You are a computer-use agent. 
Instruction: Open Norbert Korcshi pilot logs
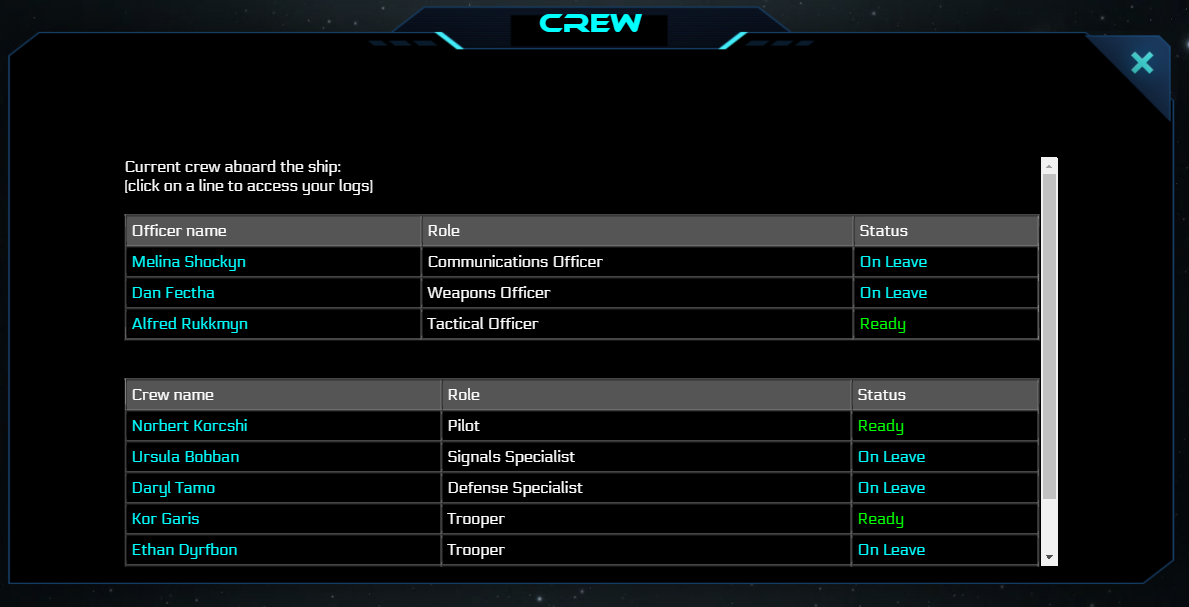click(582, 426)
